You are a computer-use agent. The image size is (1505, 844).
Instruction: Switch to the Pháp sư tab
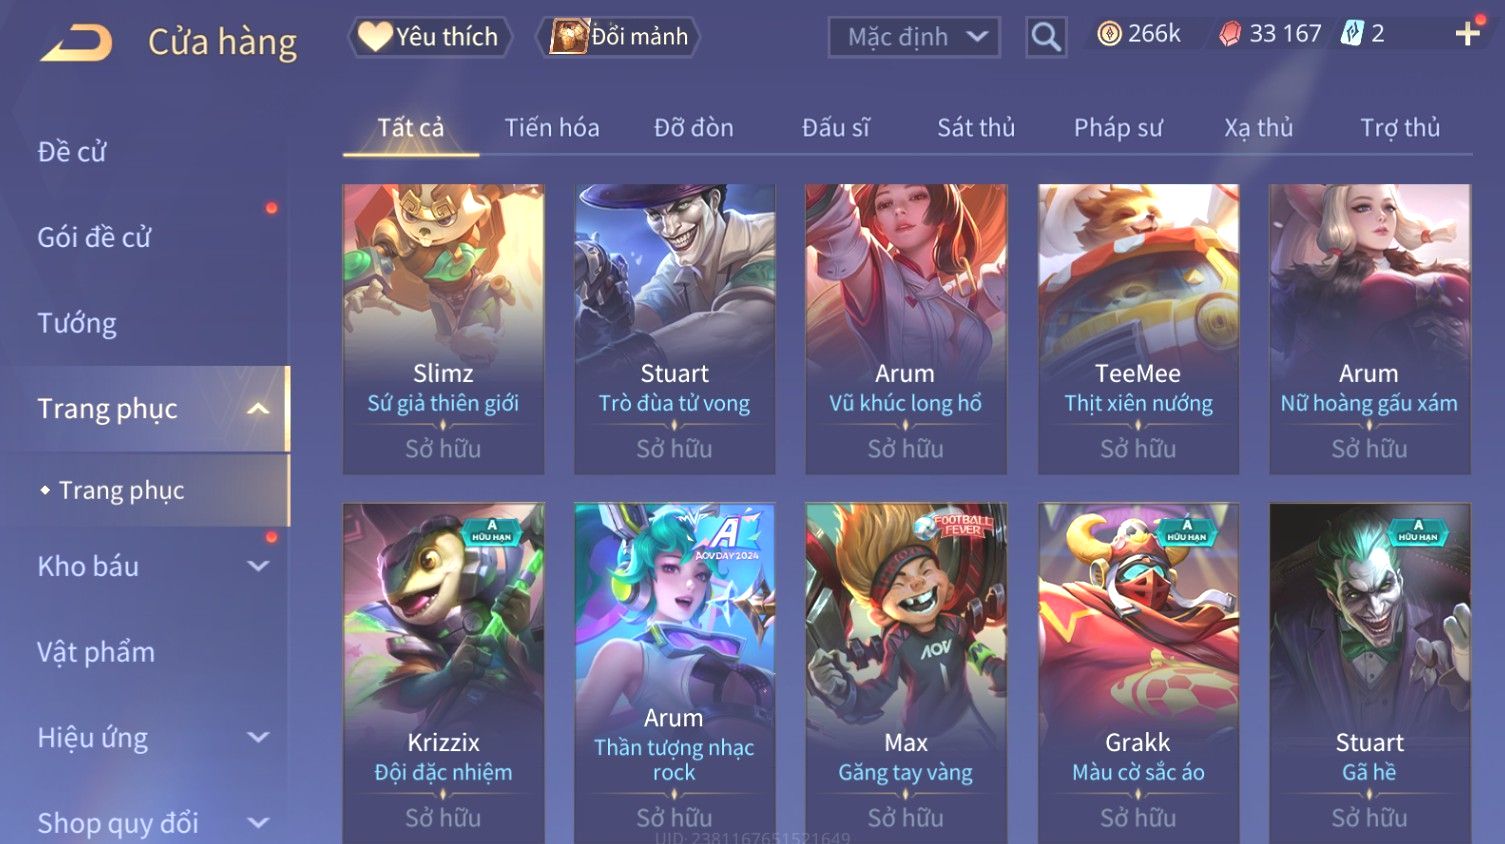1118,128
